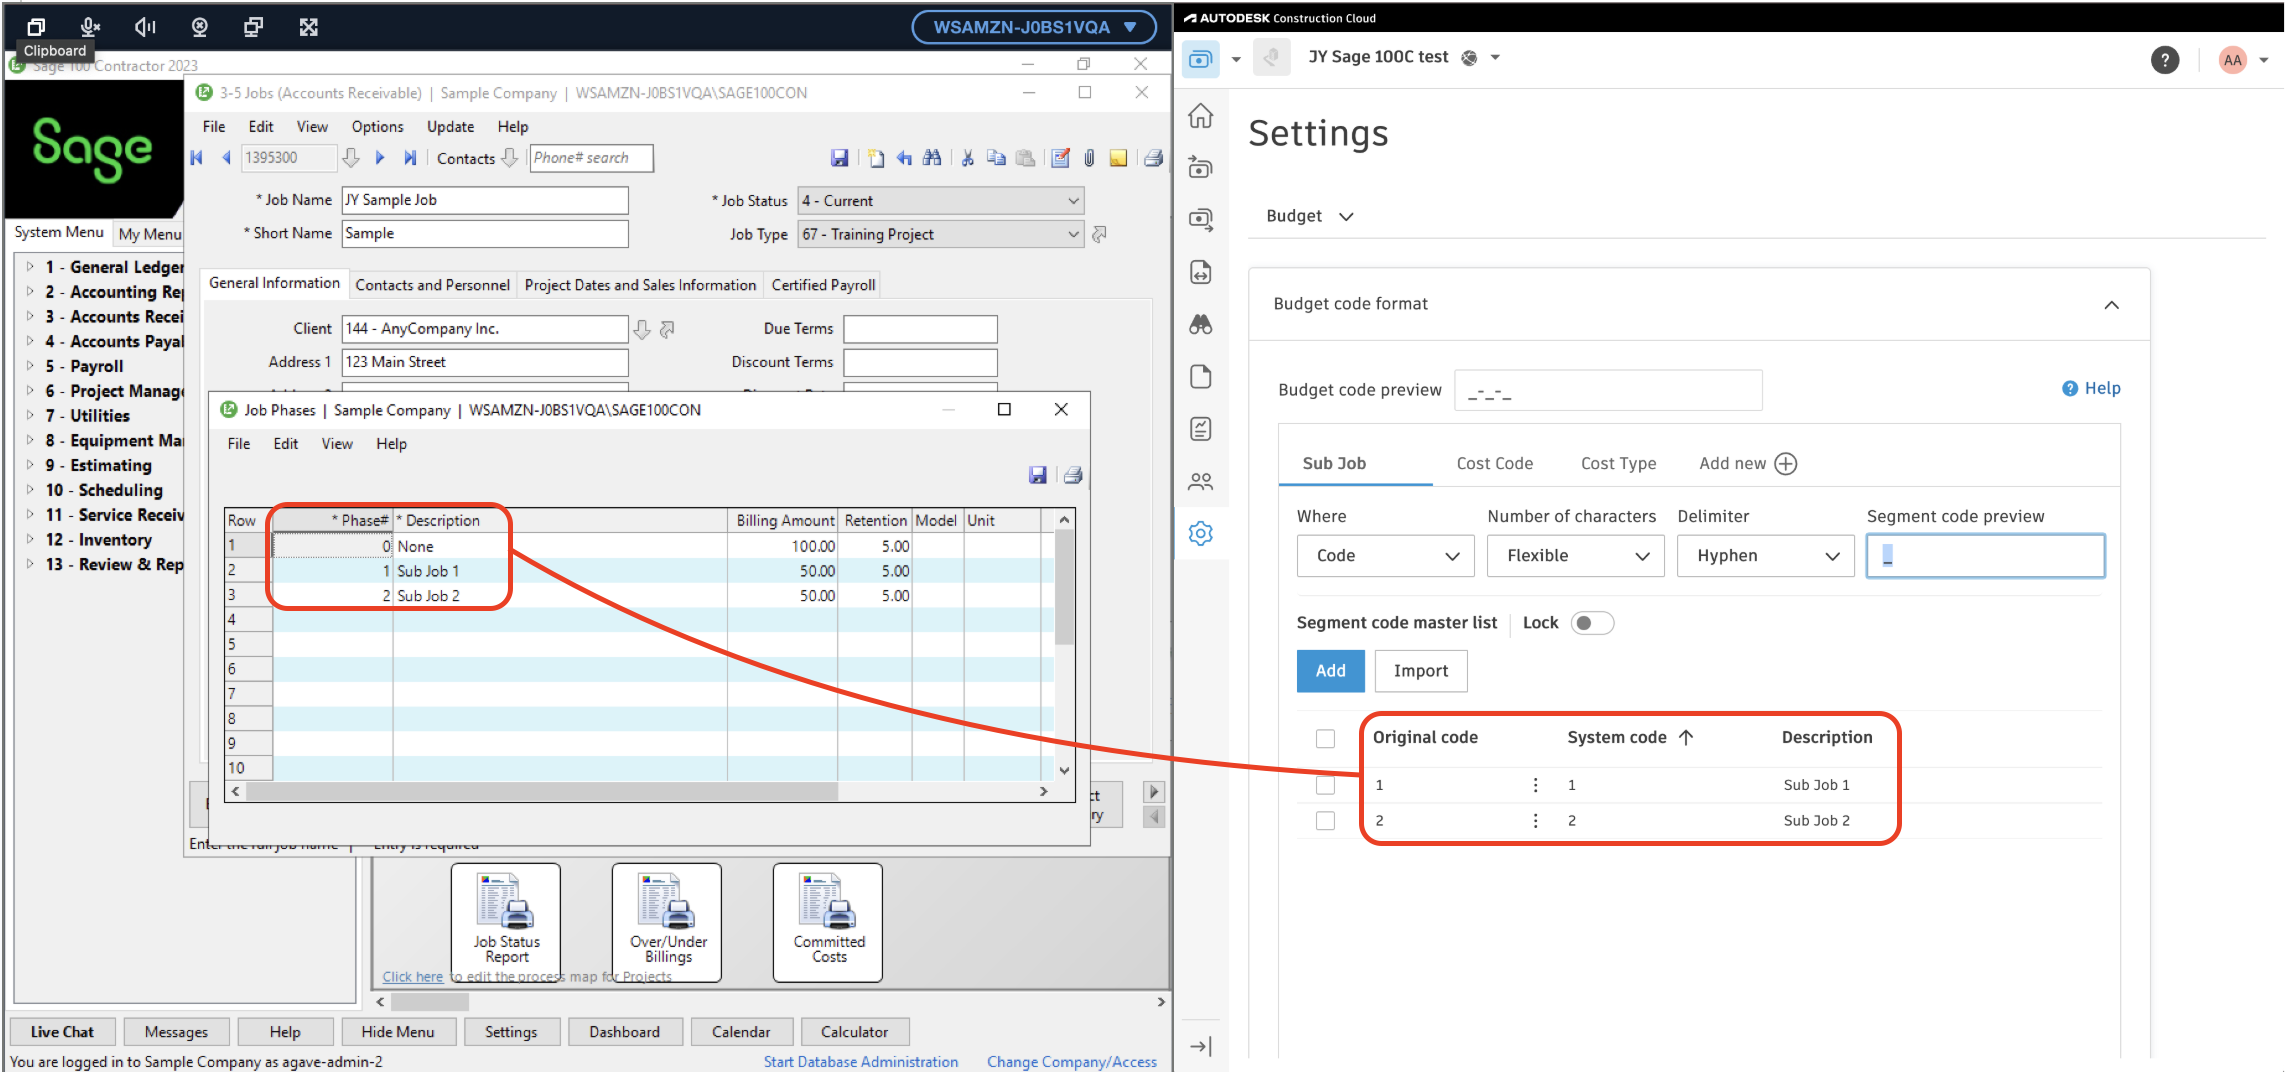The width and height of the screenshot is (2286, 1072).
Task: Select the Binoculars search icon in Sage toolbar
Action: pos(931,158)
